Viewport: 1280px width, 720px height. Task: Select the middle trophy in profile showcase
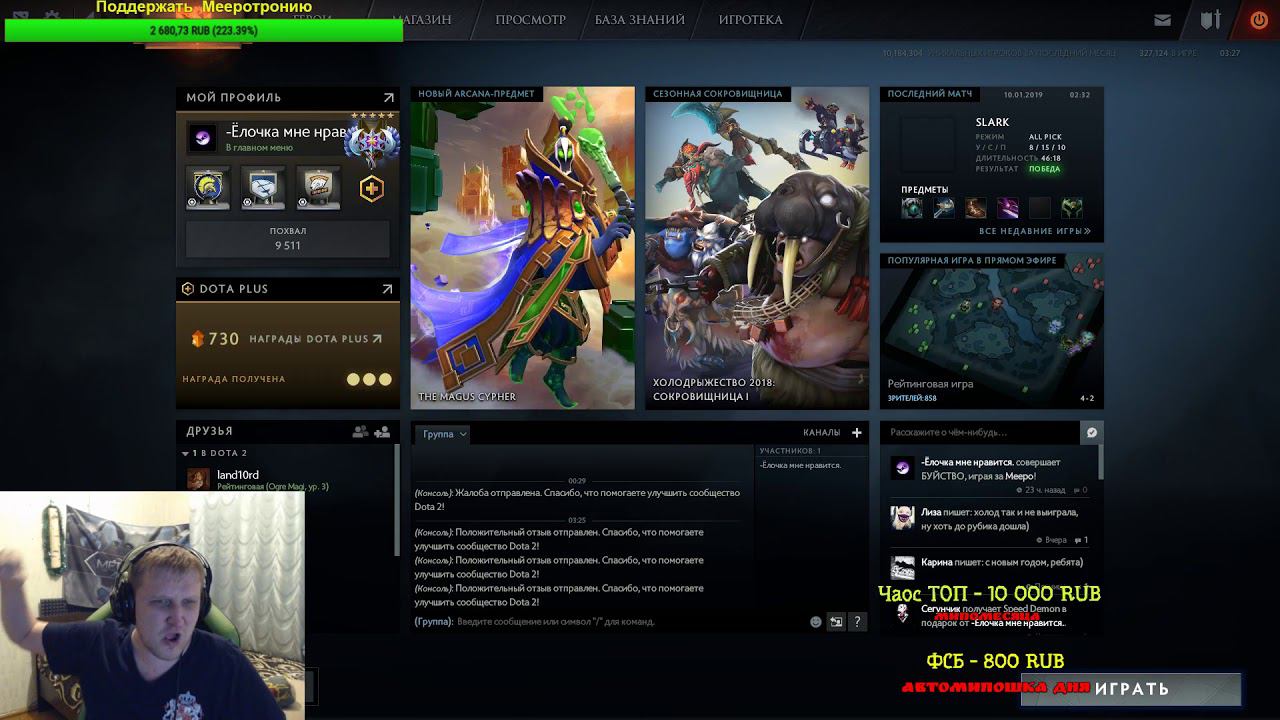pos(263,187)
